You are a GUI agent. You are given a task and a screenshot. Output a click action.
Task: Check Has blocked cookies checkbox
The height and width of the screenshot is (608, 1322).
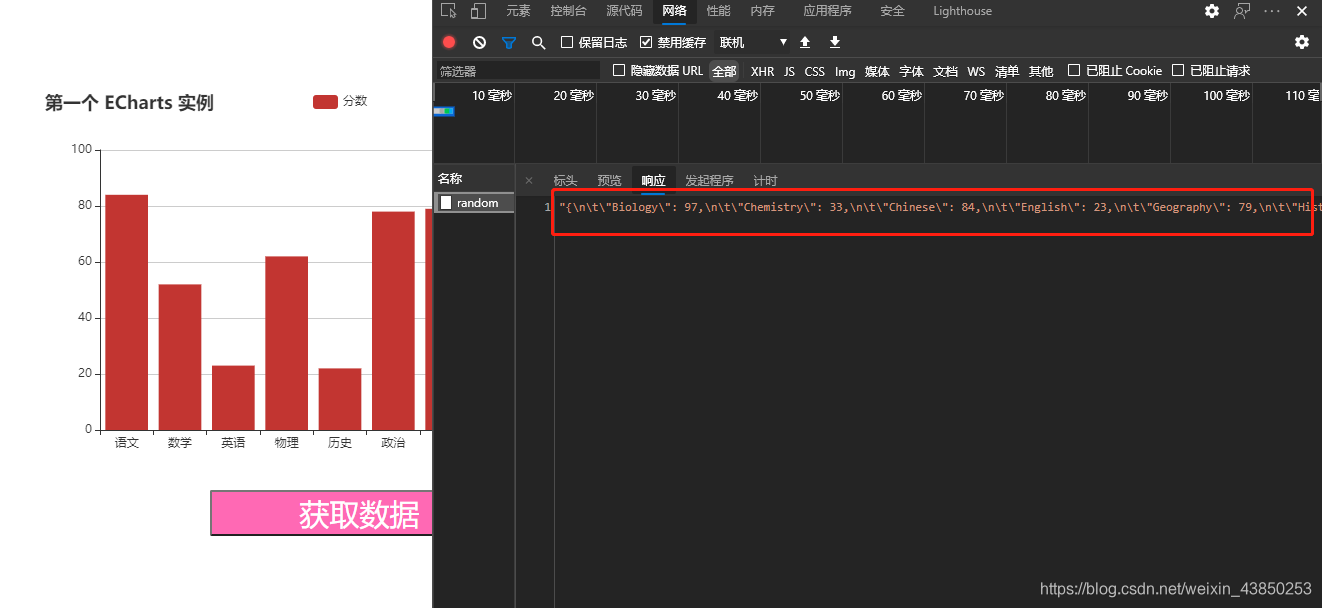point(1074,70)
